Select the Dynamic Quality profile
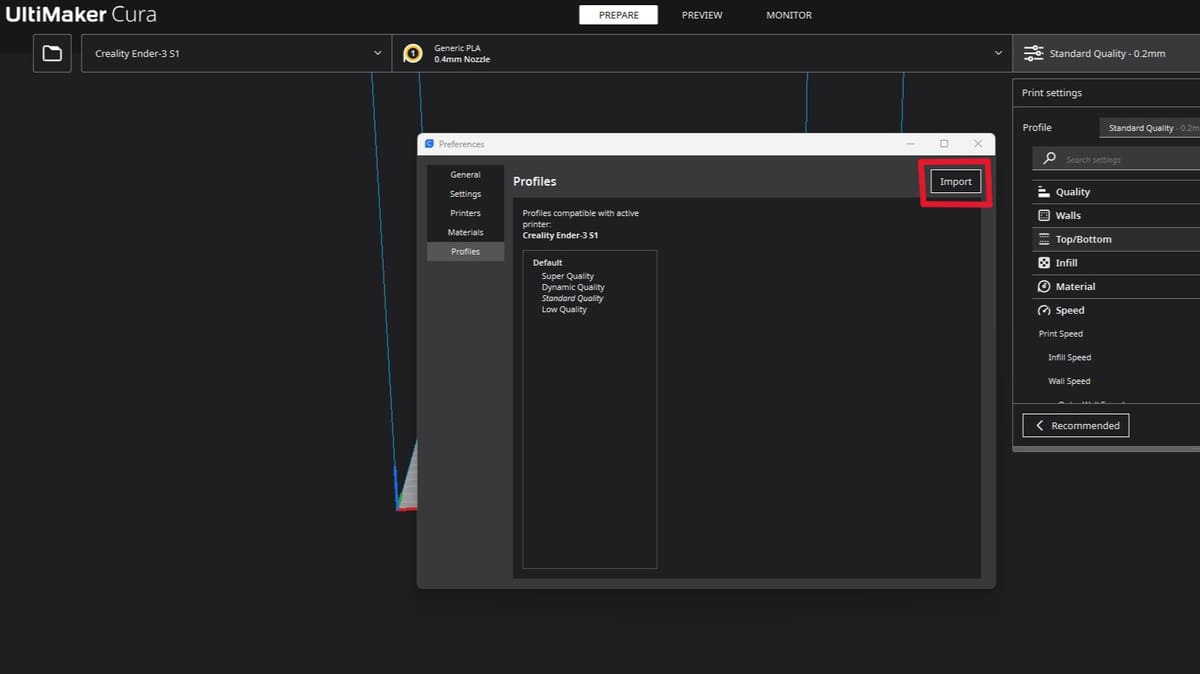This screenshot has width=1200, height=674. point(573,287)
